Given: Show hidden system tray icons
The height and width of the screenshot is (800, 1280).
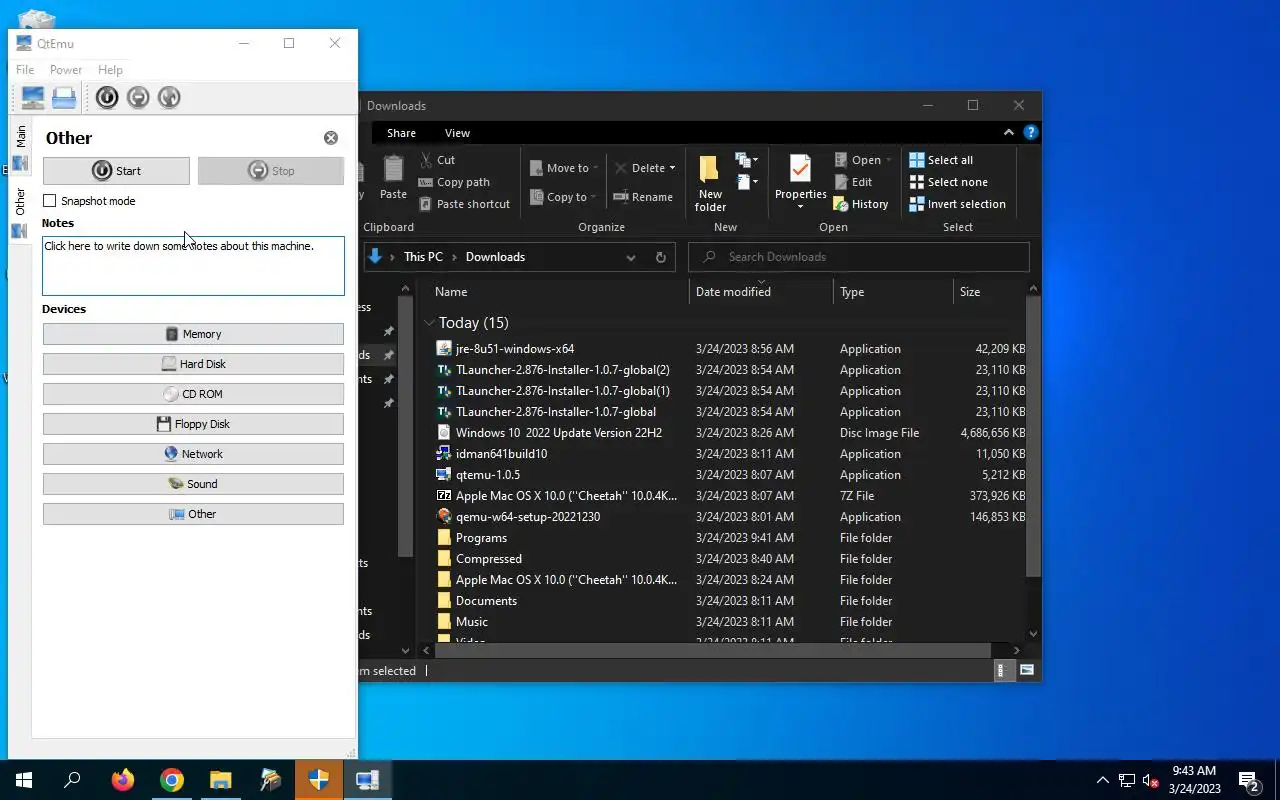Looking at the screenshot, I should tap(1103, 780).
